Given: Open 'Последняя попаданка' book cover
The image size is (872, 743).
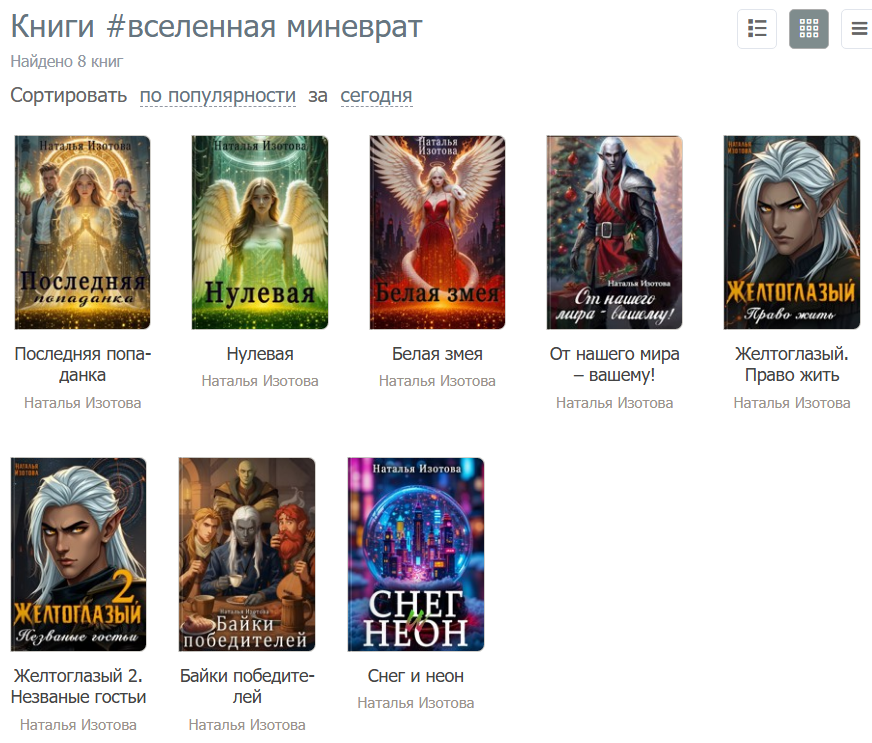Looking at the screenshot, I should pos(82,232).
